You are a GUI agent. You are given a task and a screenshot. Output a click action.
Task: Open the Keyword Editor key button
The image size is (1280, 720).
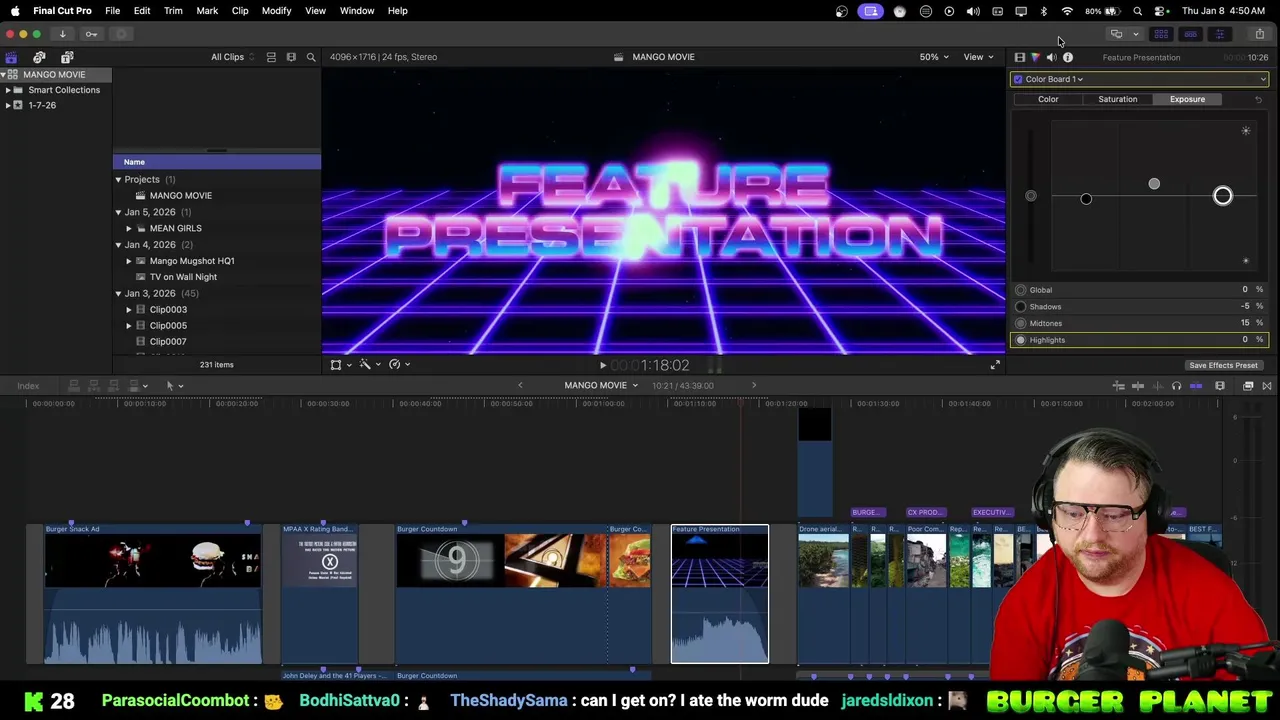(x=91, y=34)
